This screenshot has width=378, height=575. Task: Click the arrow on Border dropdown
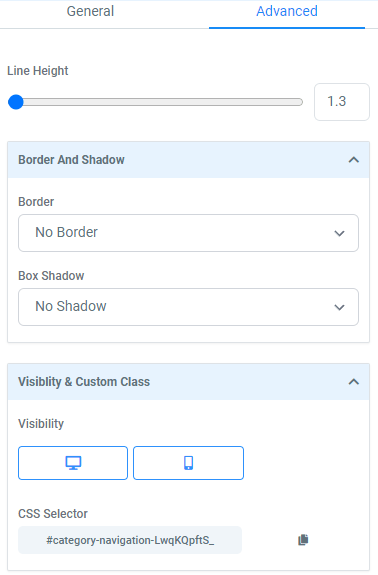(340, 233)
